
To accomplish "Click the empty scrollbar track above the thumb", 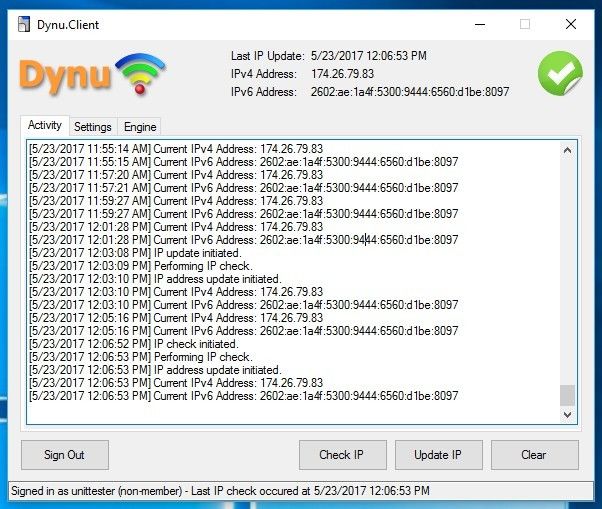I will 567,270.
